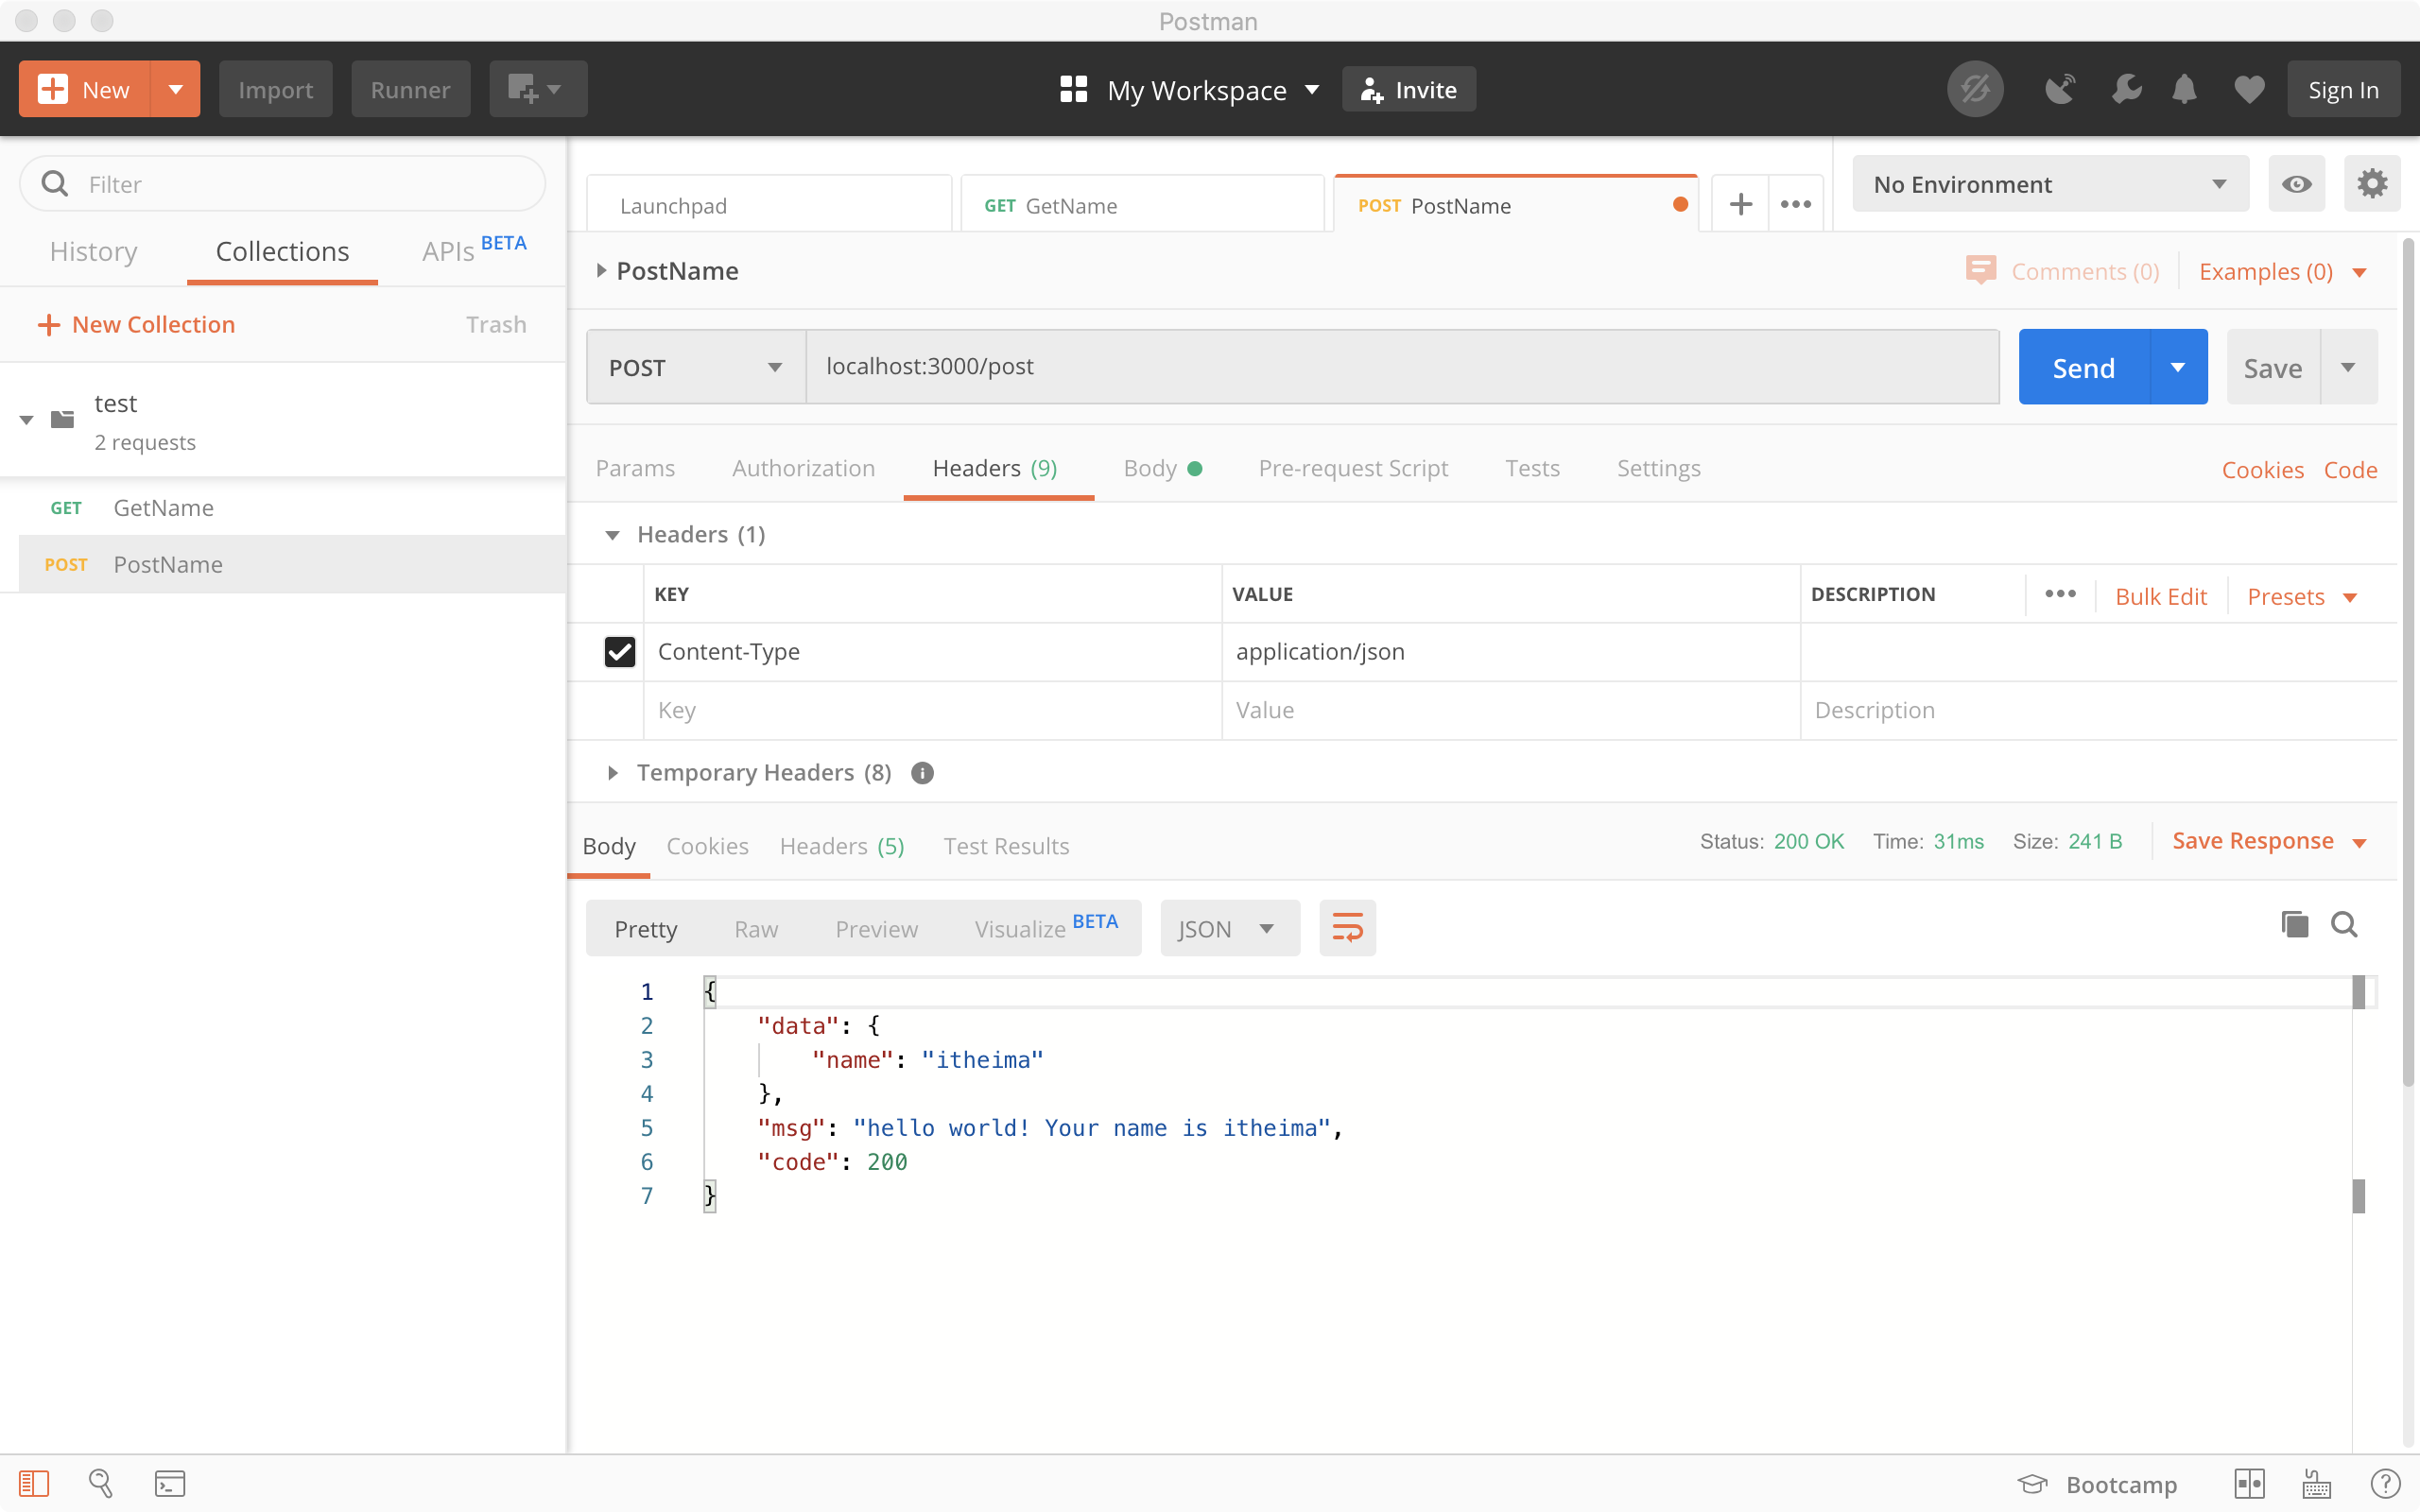Open the No Environment dropdown
This screenshot has height=1512, width=2420.
pos(2050,184)
